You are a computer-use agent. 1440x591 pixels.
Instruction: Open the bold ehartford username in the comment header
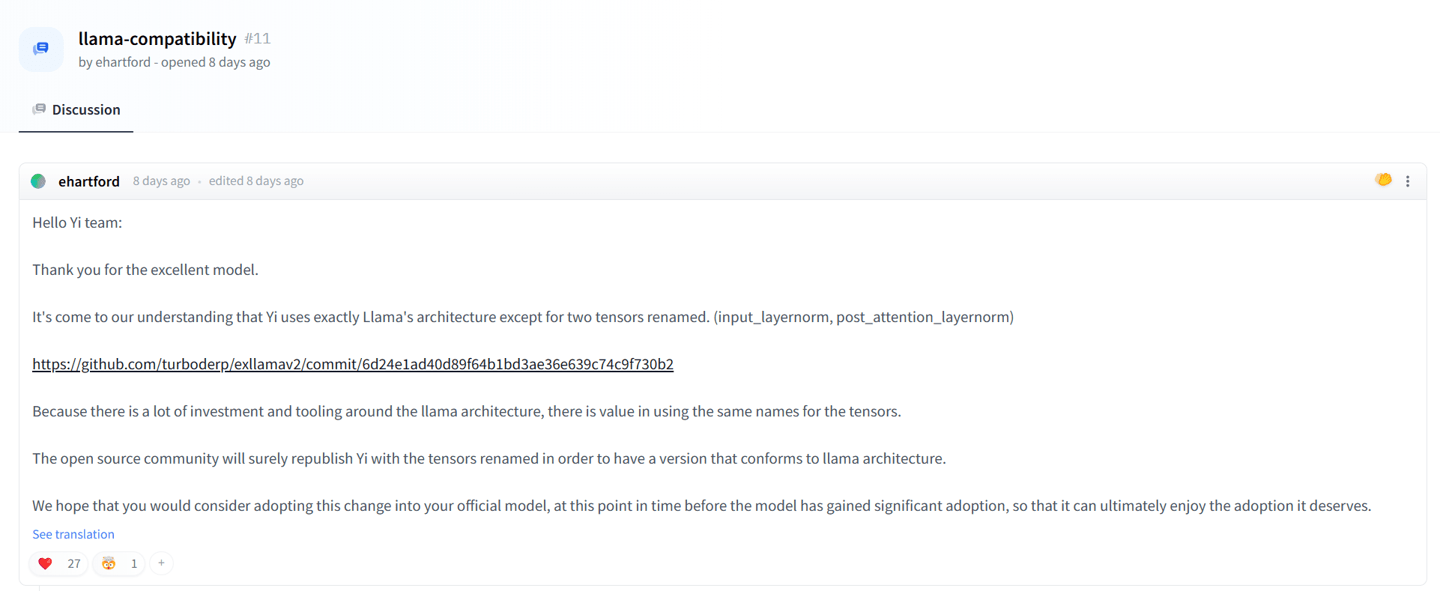click(89, 181)
